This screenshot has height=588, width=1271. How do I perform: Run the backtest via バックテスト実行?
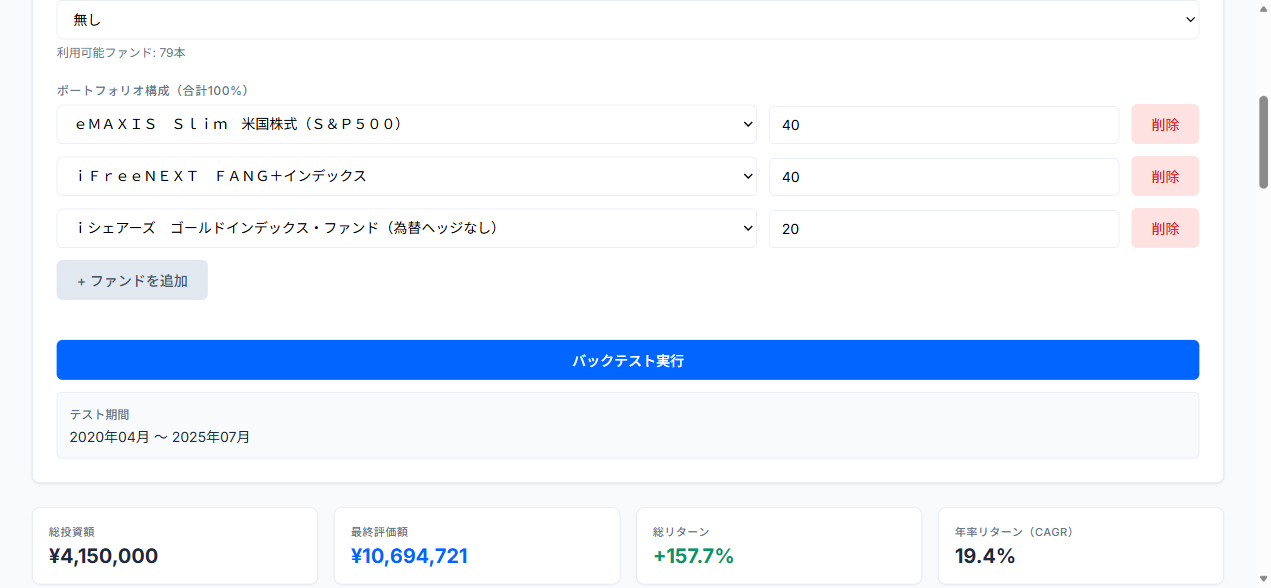click(628, 360)
